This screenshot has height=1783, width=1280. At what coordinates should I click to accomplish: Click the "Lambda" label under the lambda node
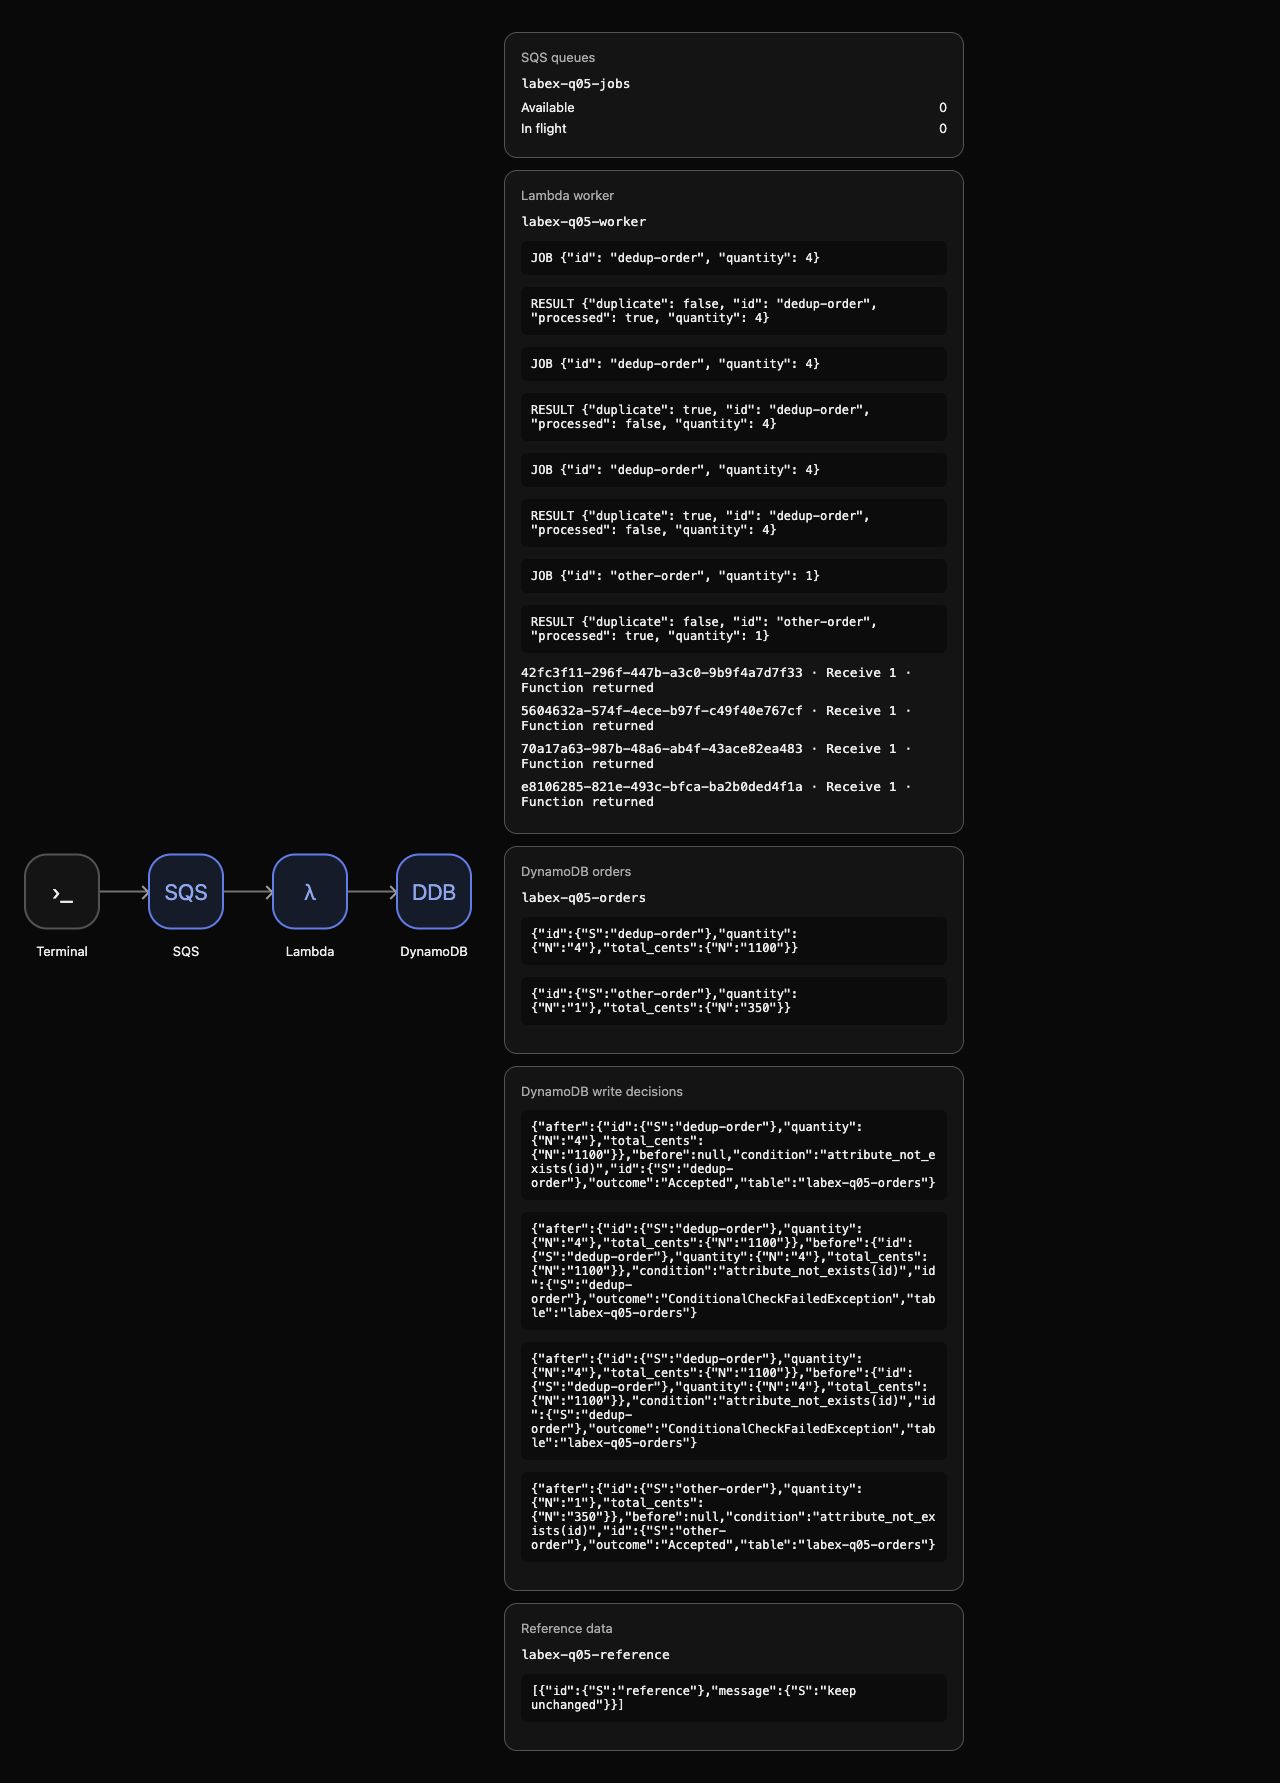point(310,951)
